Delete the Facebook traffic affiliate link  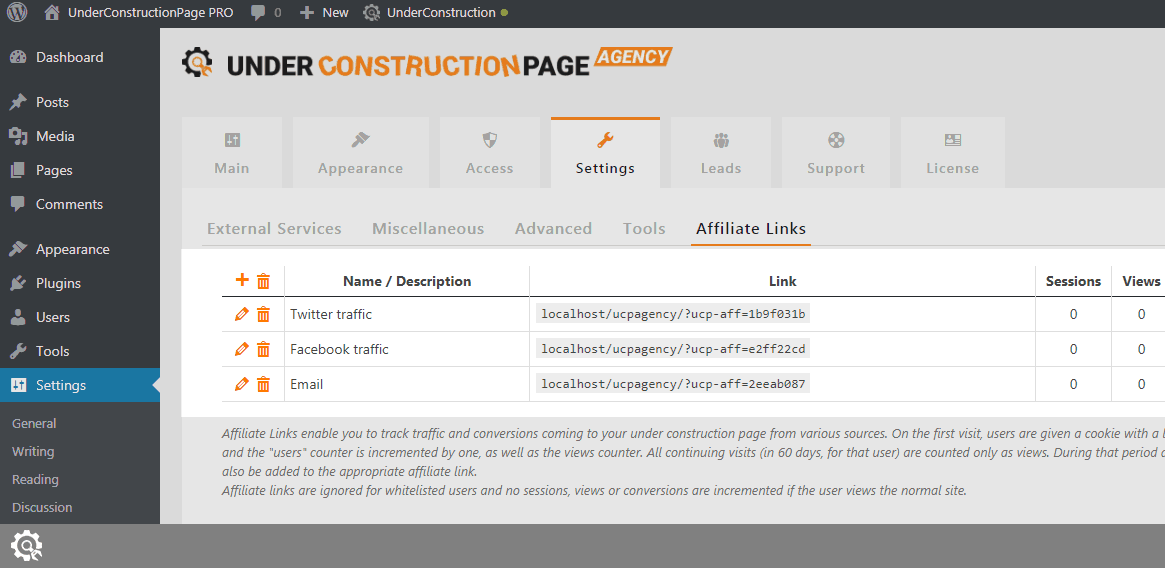263,349
